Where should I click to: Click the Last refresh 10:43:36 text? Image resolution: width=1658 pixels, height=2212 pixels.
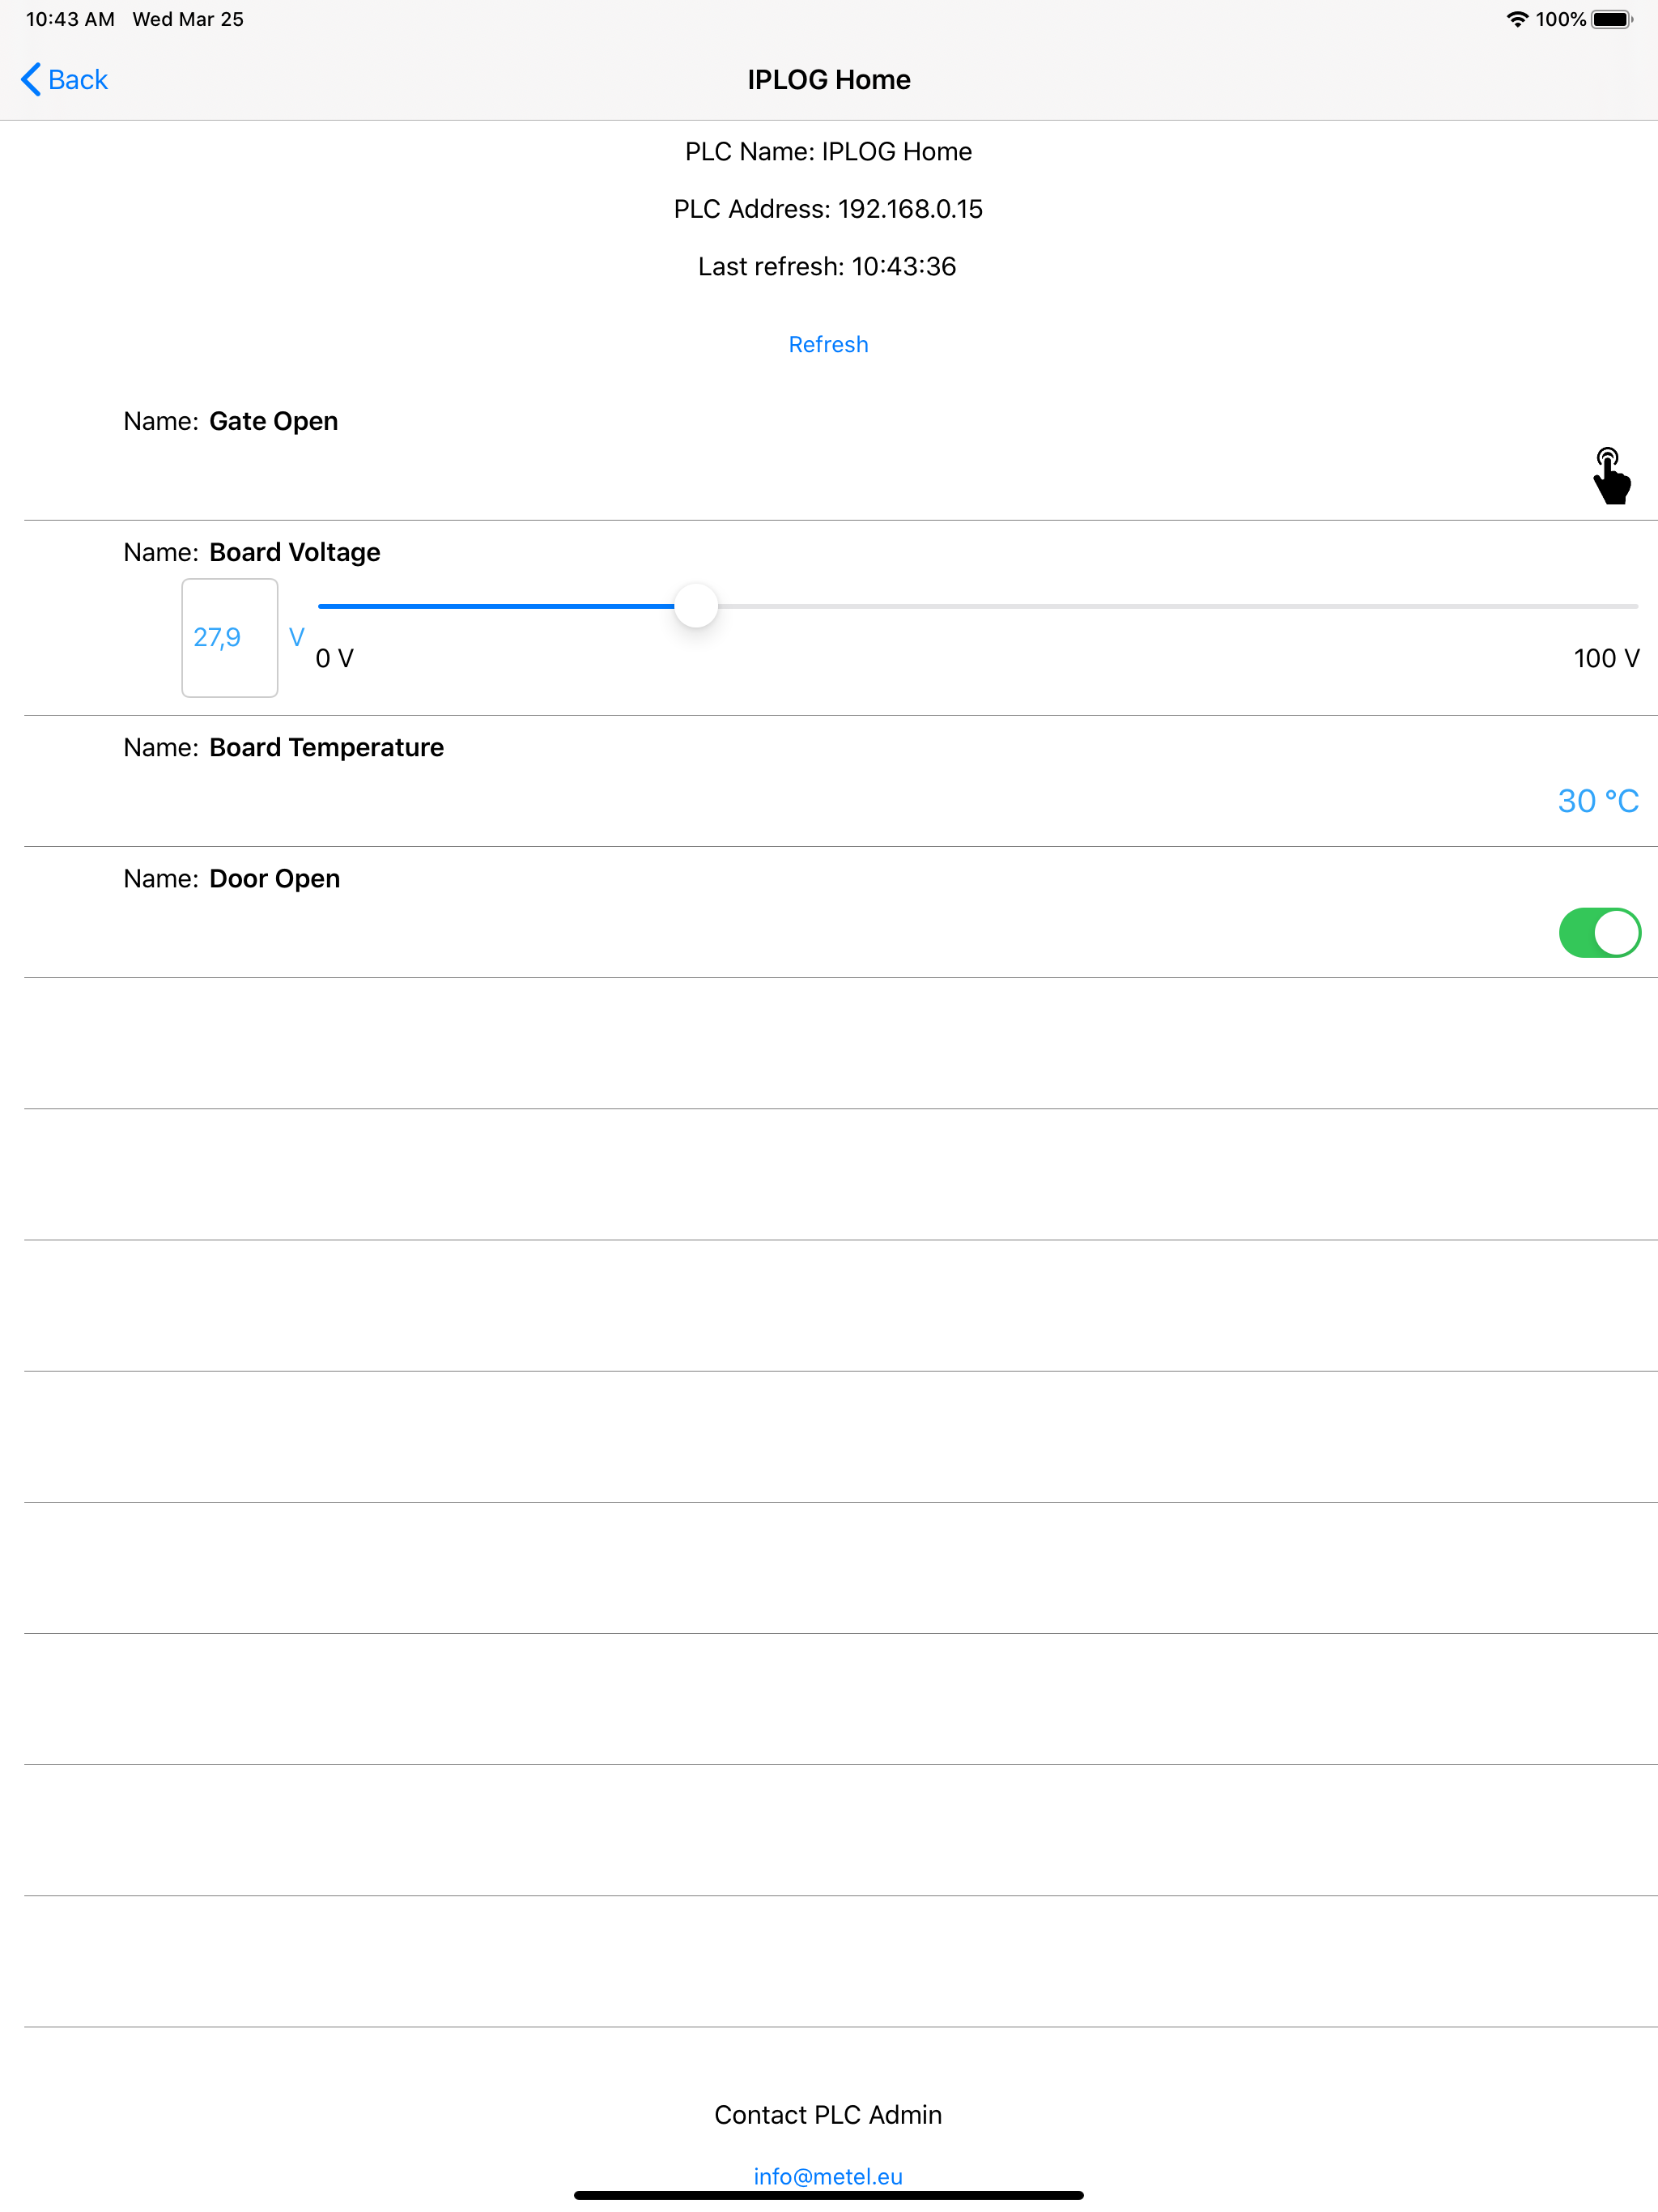(x=827, y=267)
